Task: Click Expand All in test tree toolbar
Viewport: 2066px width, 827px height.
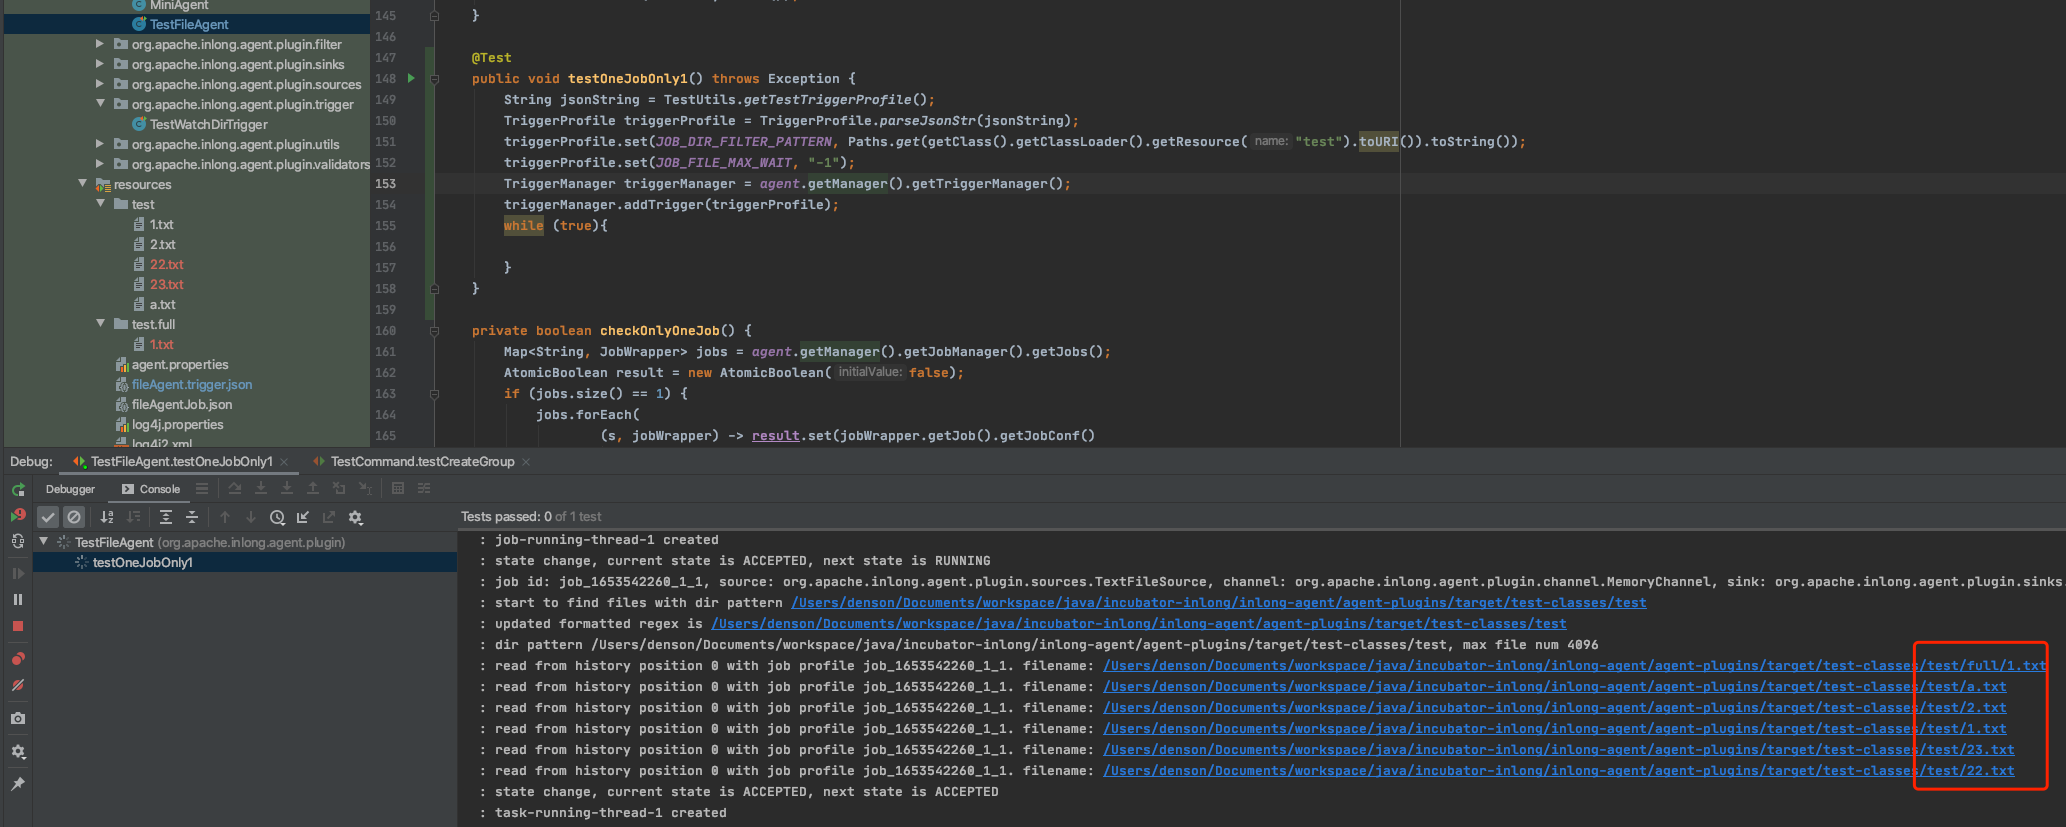Action: point(166,517)
